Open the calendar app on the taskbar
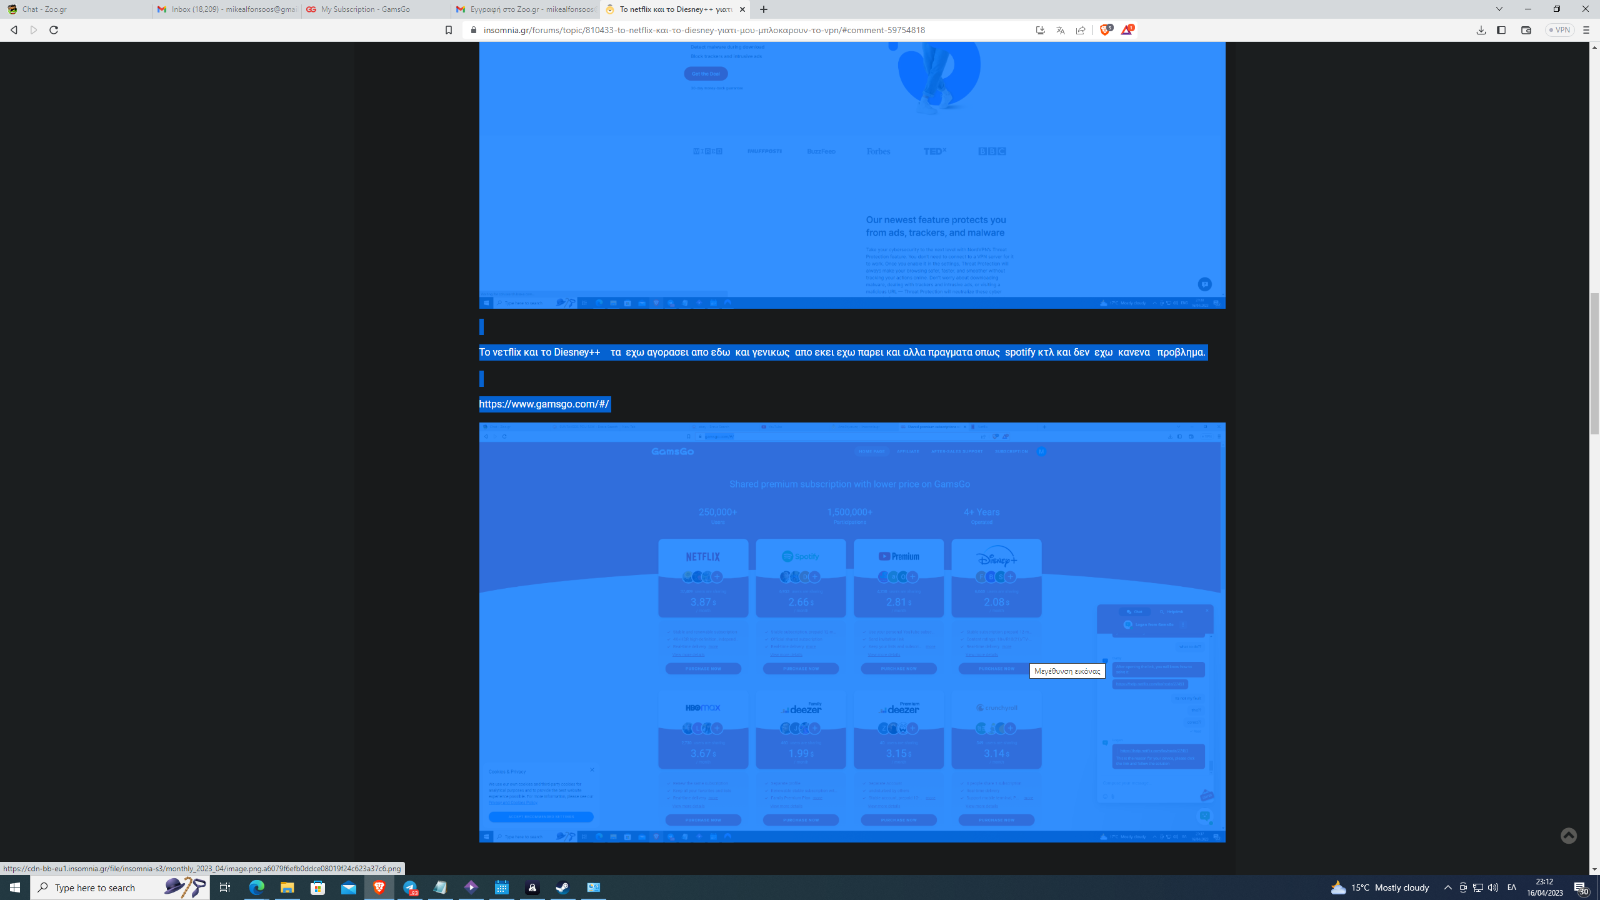 pos(502,887)
